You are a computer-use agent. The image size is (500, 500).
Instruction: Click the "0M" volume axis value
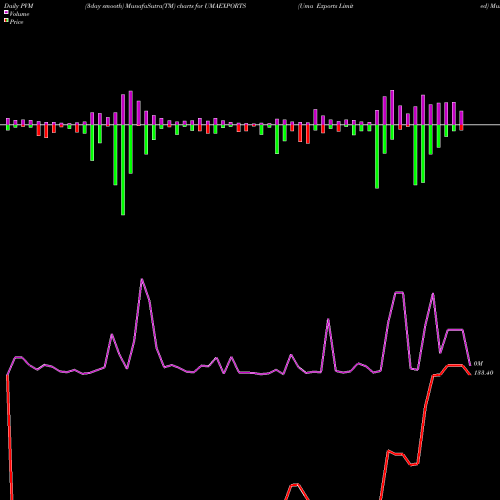(478, 363)
